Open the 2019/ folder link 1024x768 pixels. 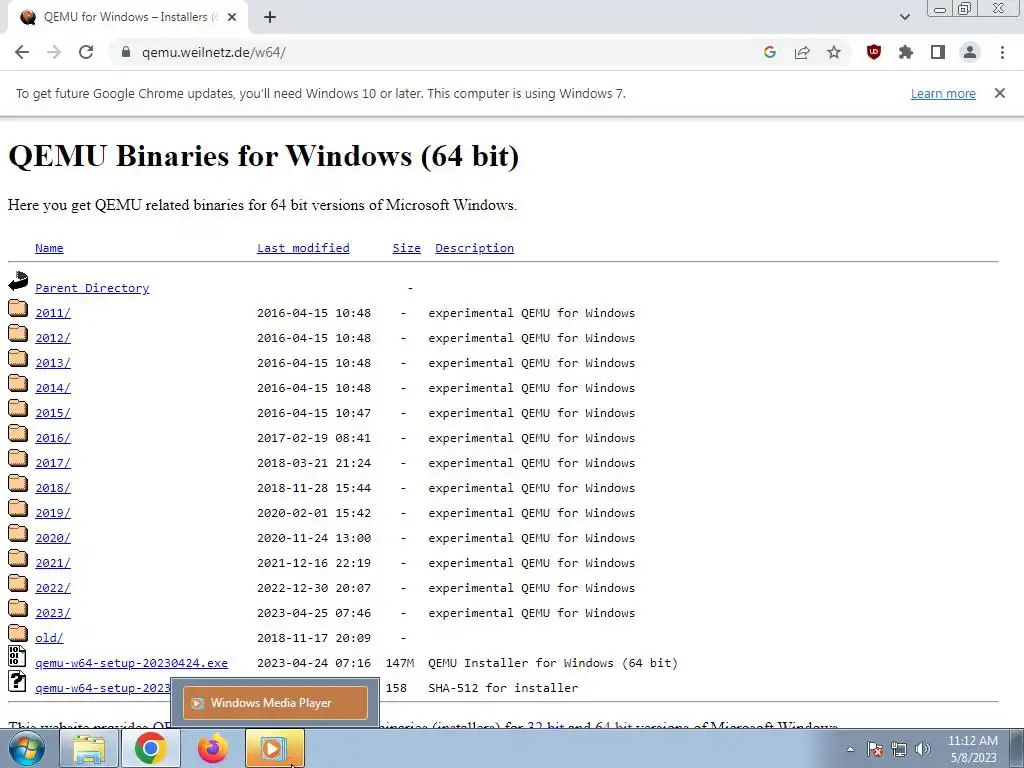pyautogui.click(x=53, y=513)
